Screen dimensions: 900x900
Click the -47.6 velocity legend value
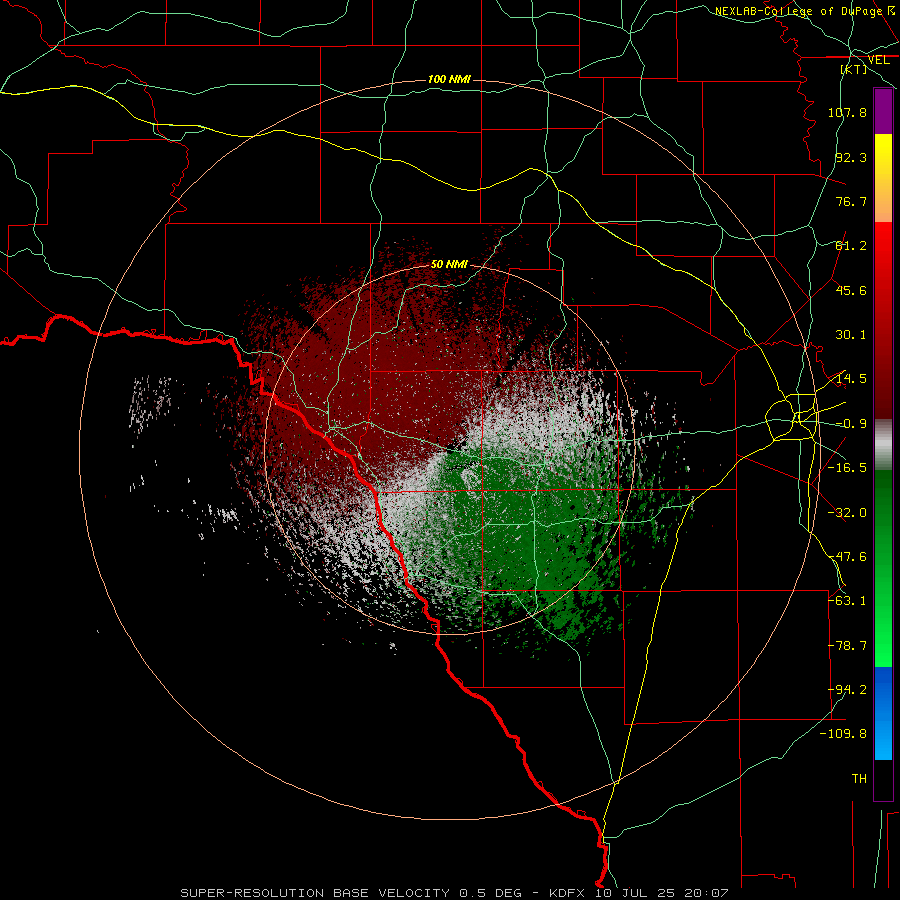point(847,557)
